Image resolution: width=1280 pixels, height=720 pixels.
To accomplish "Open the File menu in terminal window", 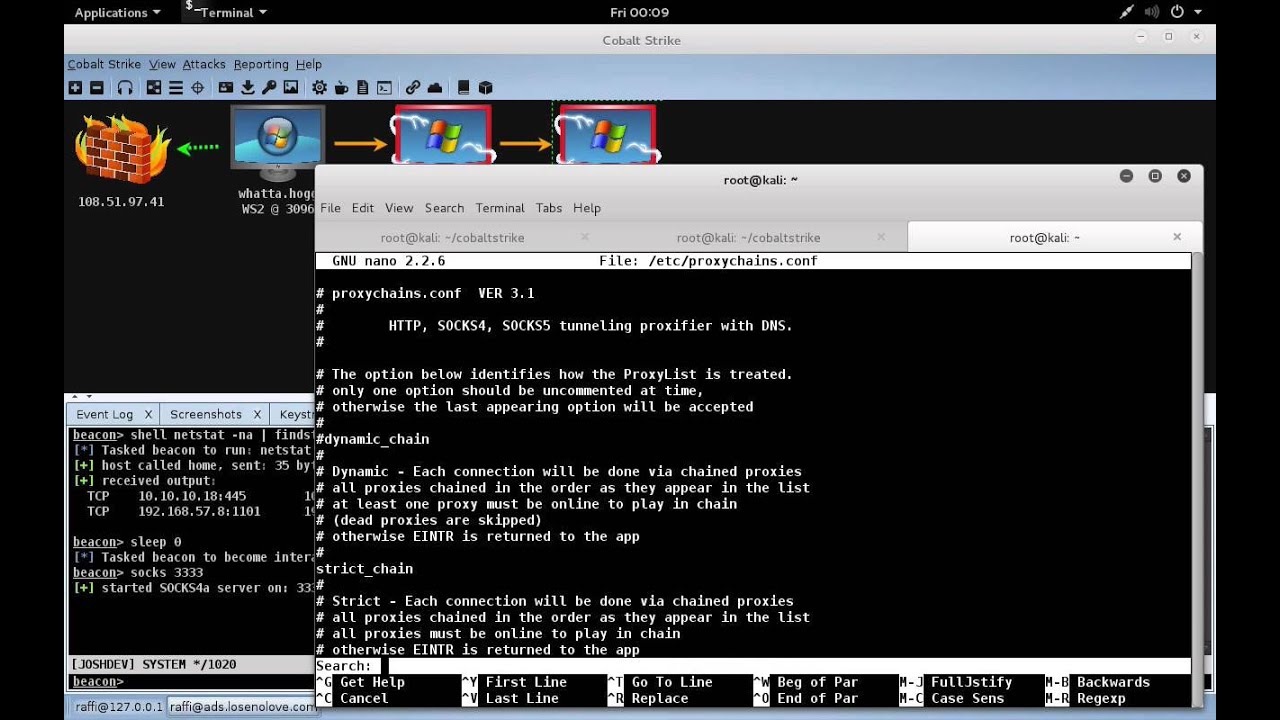I will (330, 208).
